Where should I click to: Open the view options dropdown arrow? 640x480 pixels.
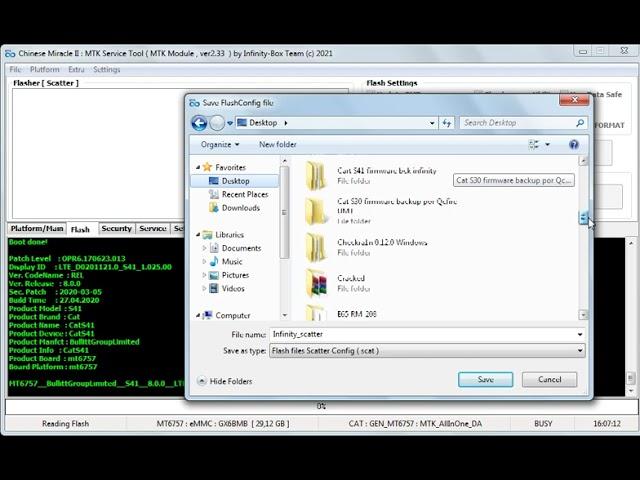(x=548, y=144)
